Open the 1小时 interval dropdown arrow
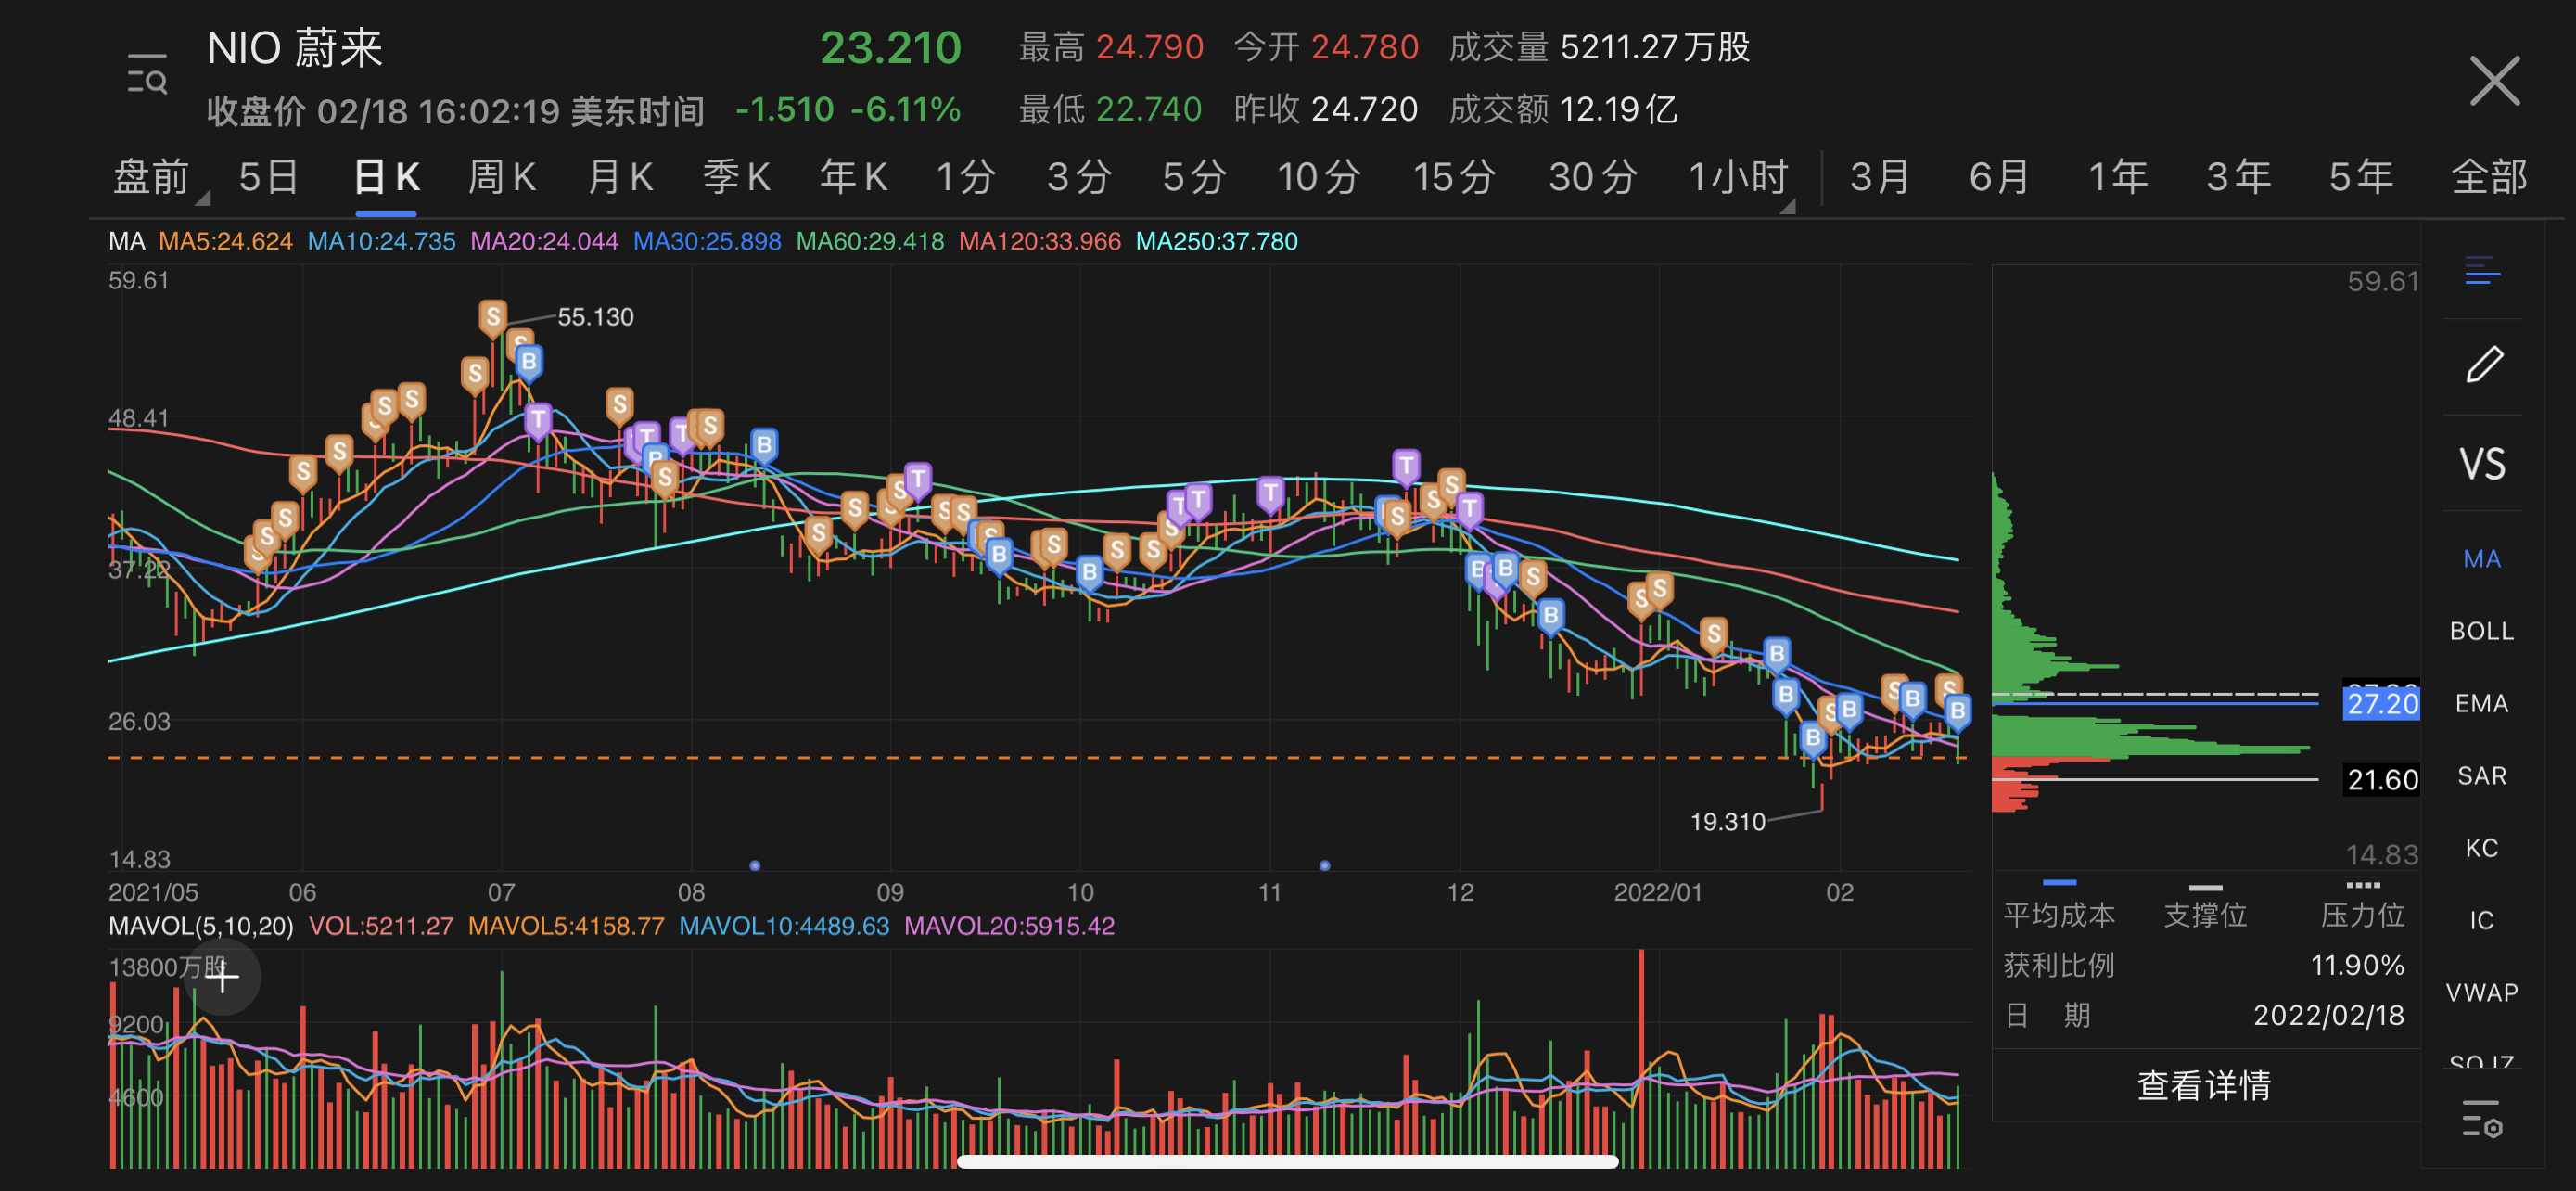The height and width of the screenshot is (1191, 2576). (x=1788, y=205)
